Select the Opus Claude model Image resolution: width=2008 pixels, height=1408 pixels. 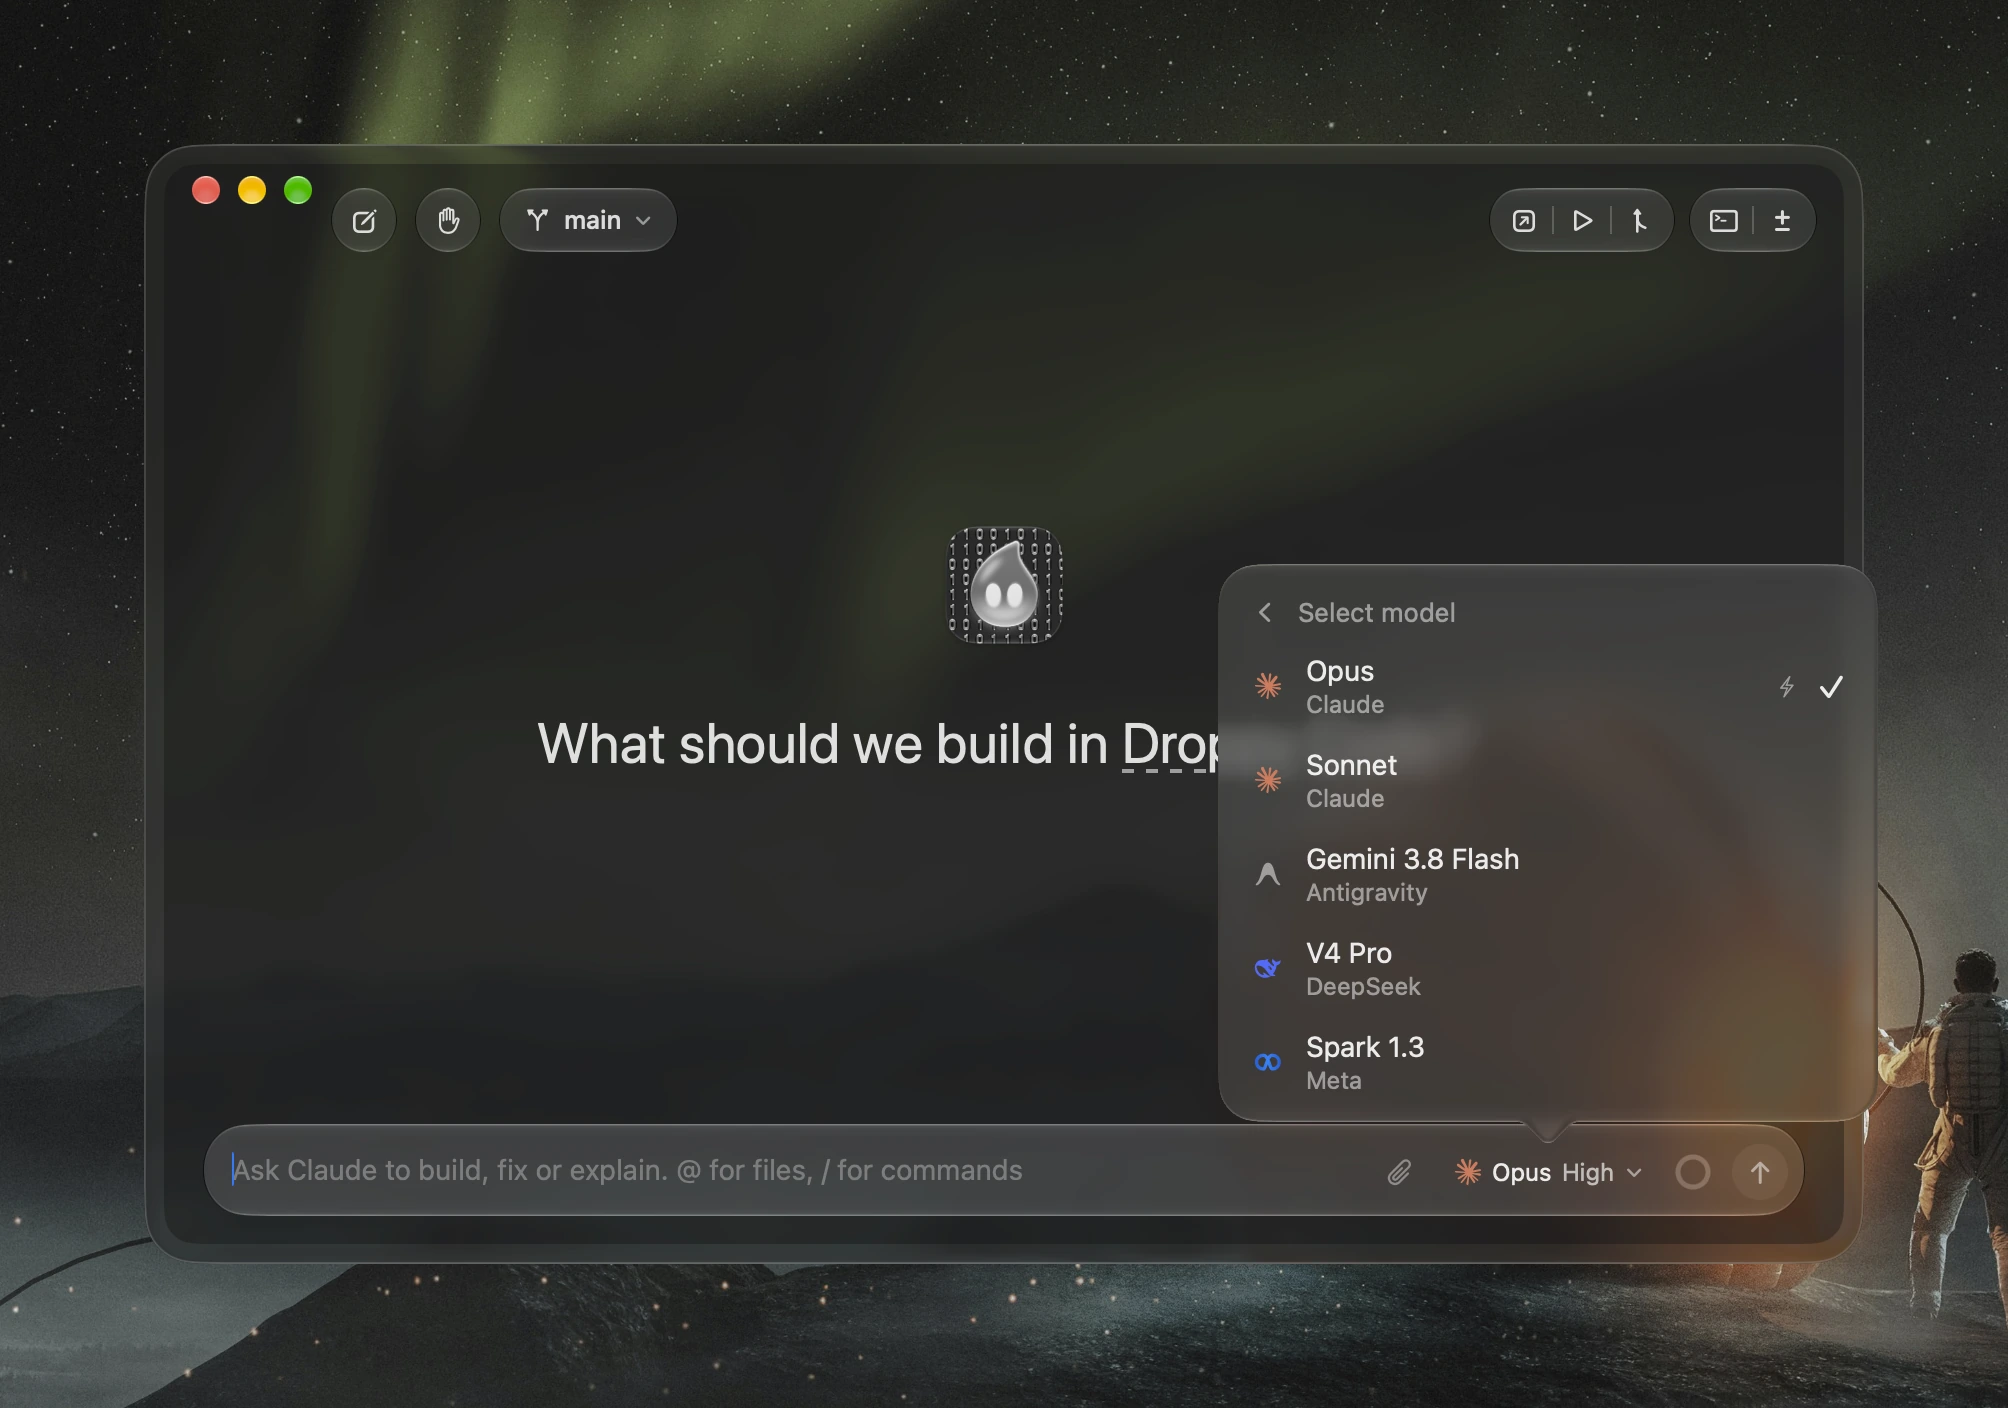click(x=1547, y=687)
